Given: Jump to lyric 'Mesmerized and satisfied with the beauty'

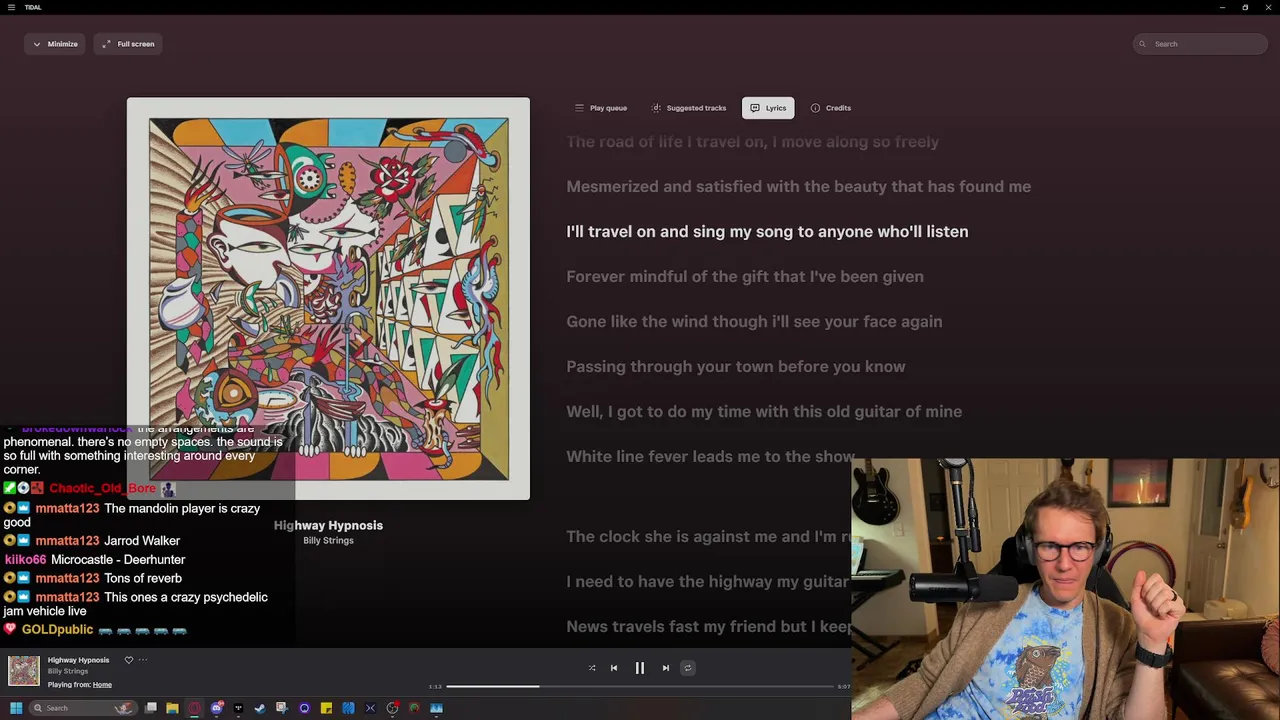Looking at the screenshot, I should (x=798, y=187).
